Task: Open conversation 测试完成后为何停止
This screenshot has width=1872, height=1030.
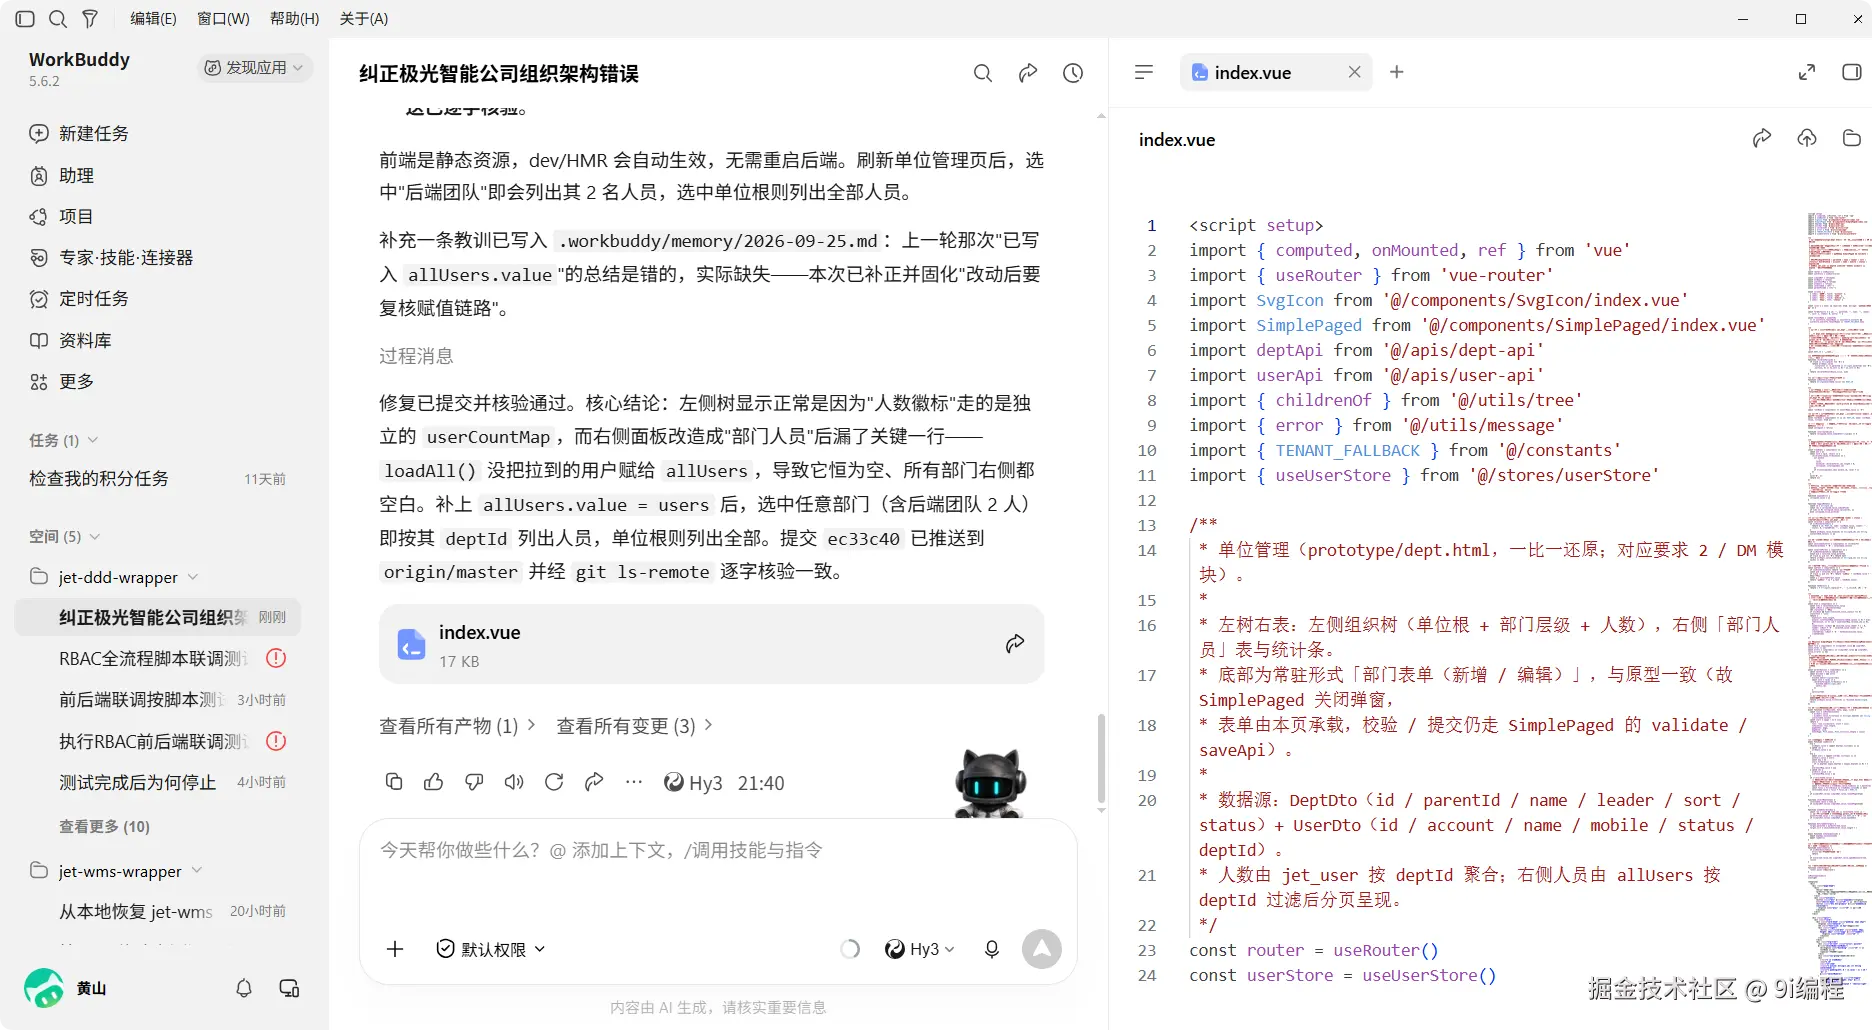Action: point(158,782)
